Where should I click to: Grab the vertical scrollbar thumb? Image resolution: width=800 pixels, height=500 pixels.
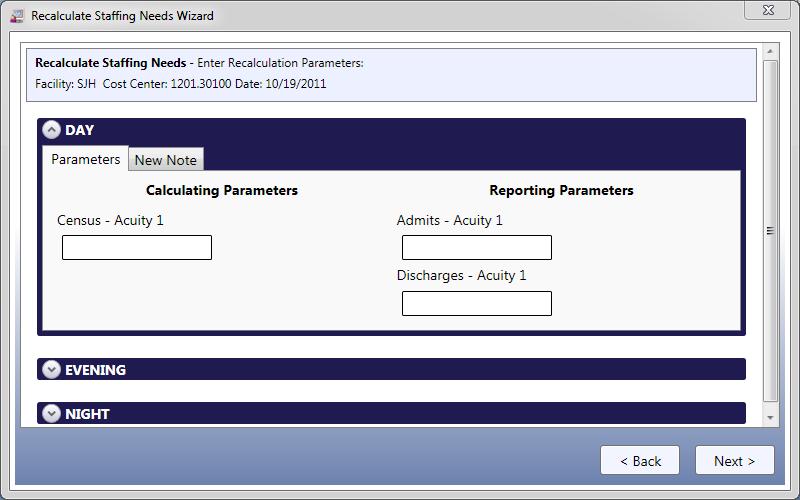point(771,230)
